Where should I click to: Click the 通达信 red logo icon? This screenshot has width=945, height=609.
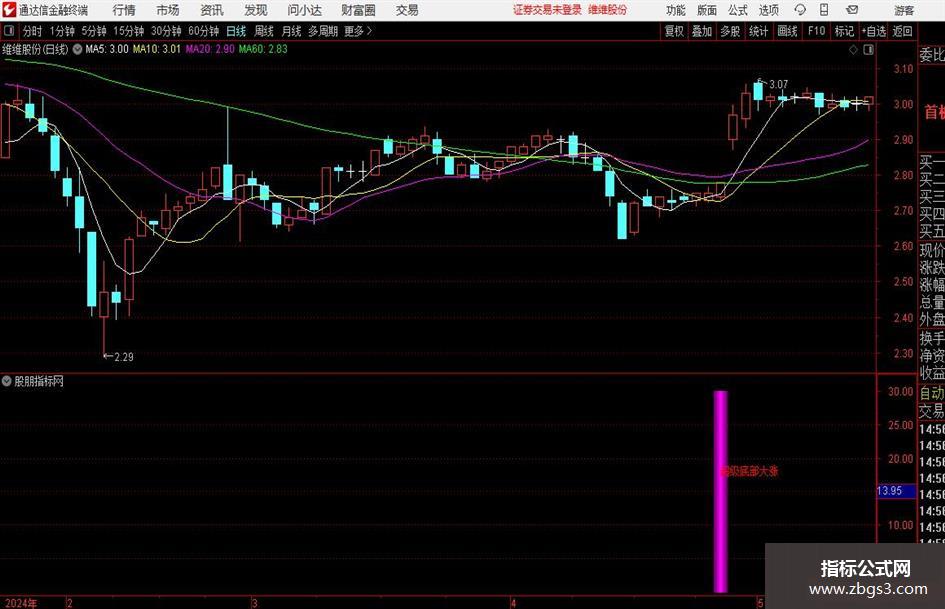coord(9,10)
